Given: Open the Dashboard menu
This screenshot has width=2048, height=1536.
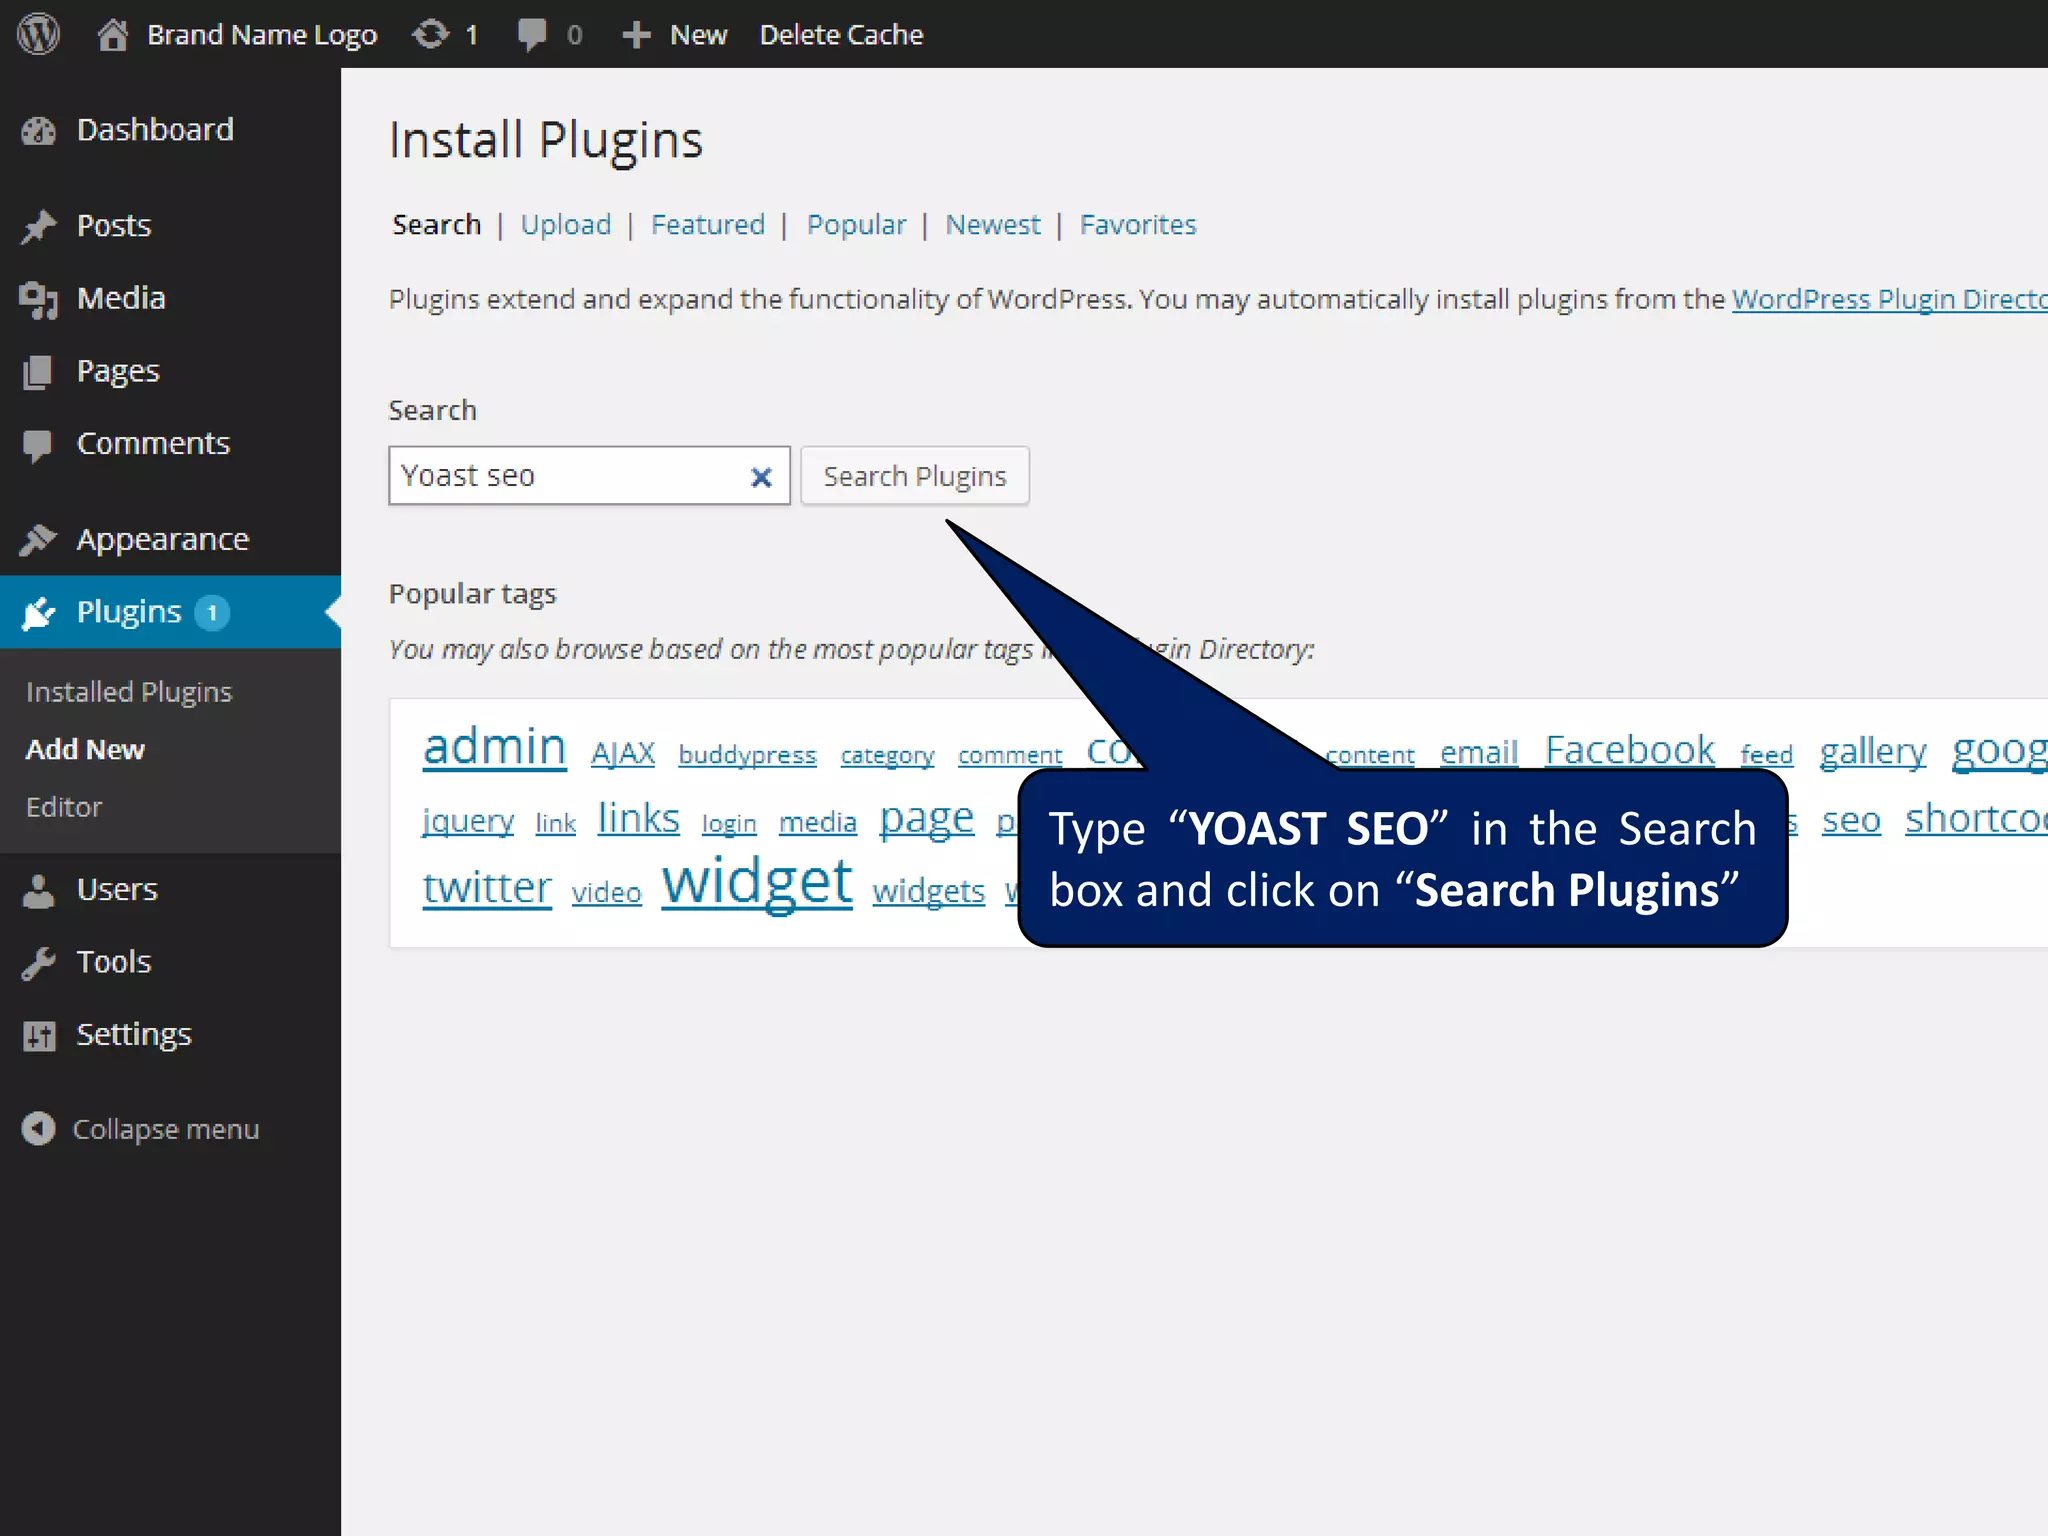Looking at the screenshot, I should pyautogui.click(x=155, y=130).
